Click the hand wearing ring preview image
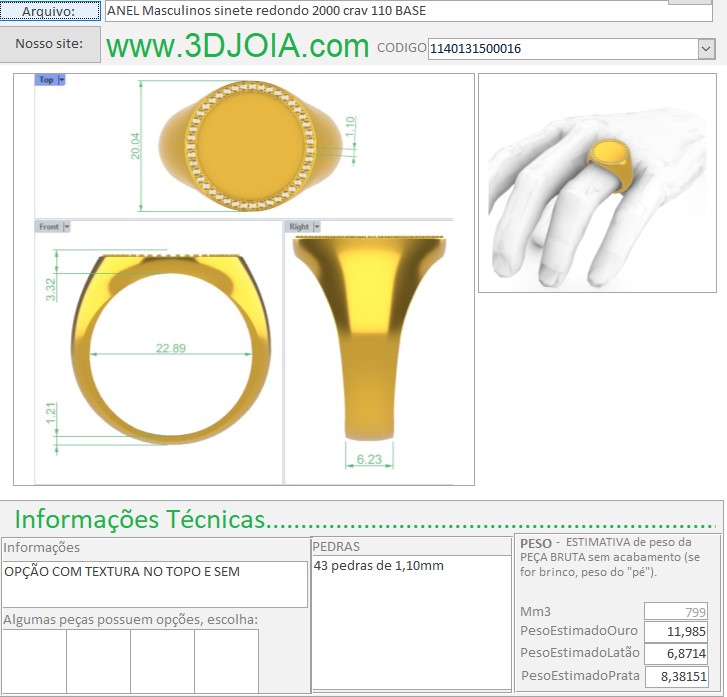Image resolution: width=727 pixels, height=697 pixels. (596, 183)
